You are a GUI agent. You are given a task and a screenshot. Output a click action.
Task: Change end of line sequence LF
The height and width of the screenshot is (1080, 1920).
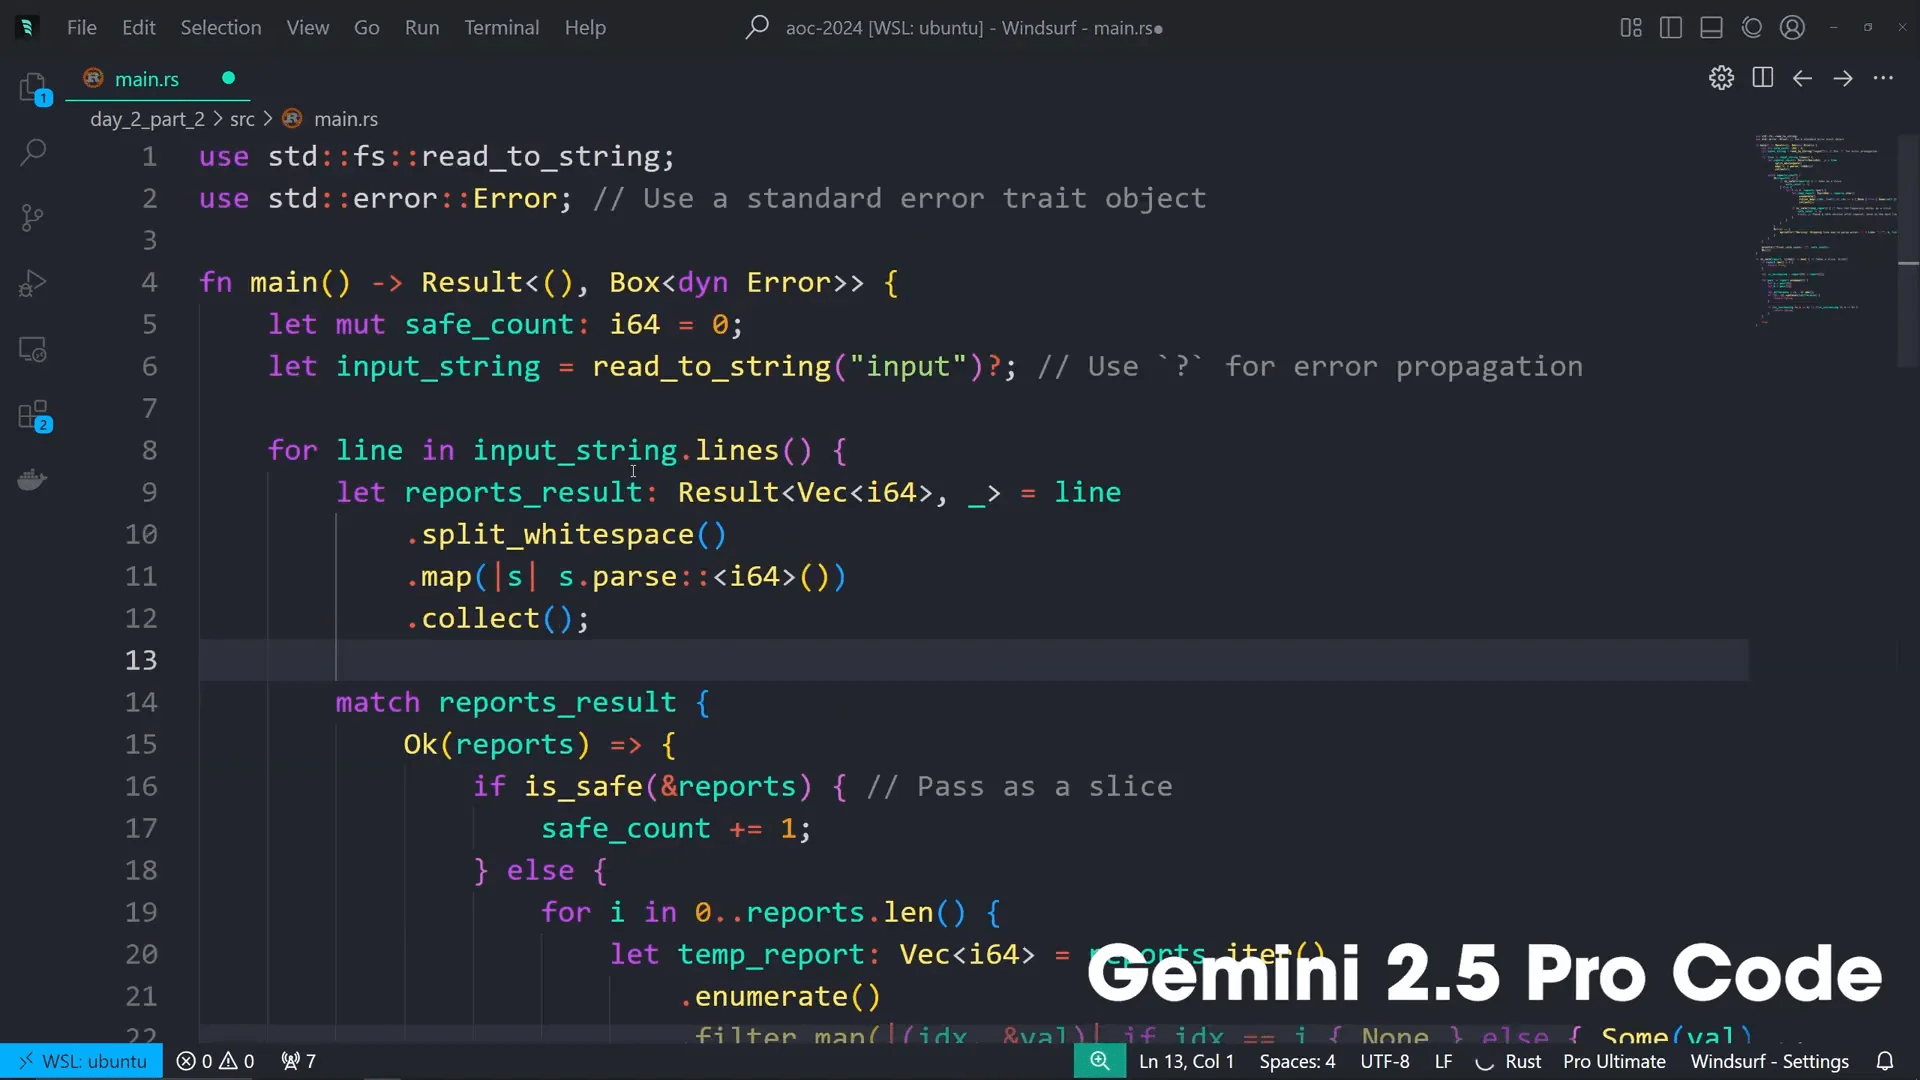tap(1443, 1061)
